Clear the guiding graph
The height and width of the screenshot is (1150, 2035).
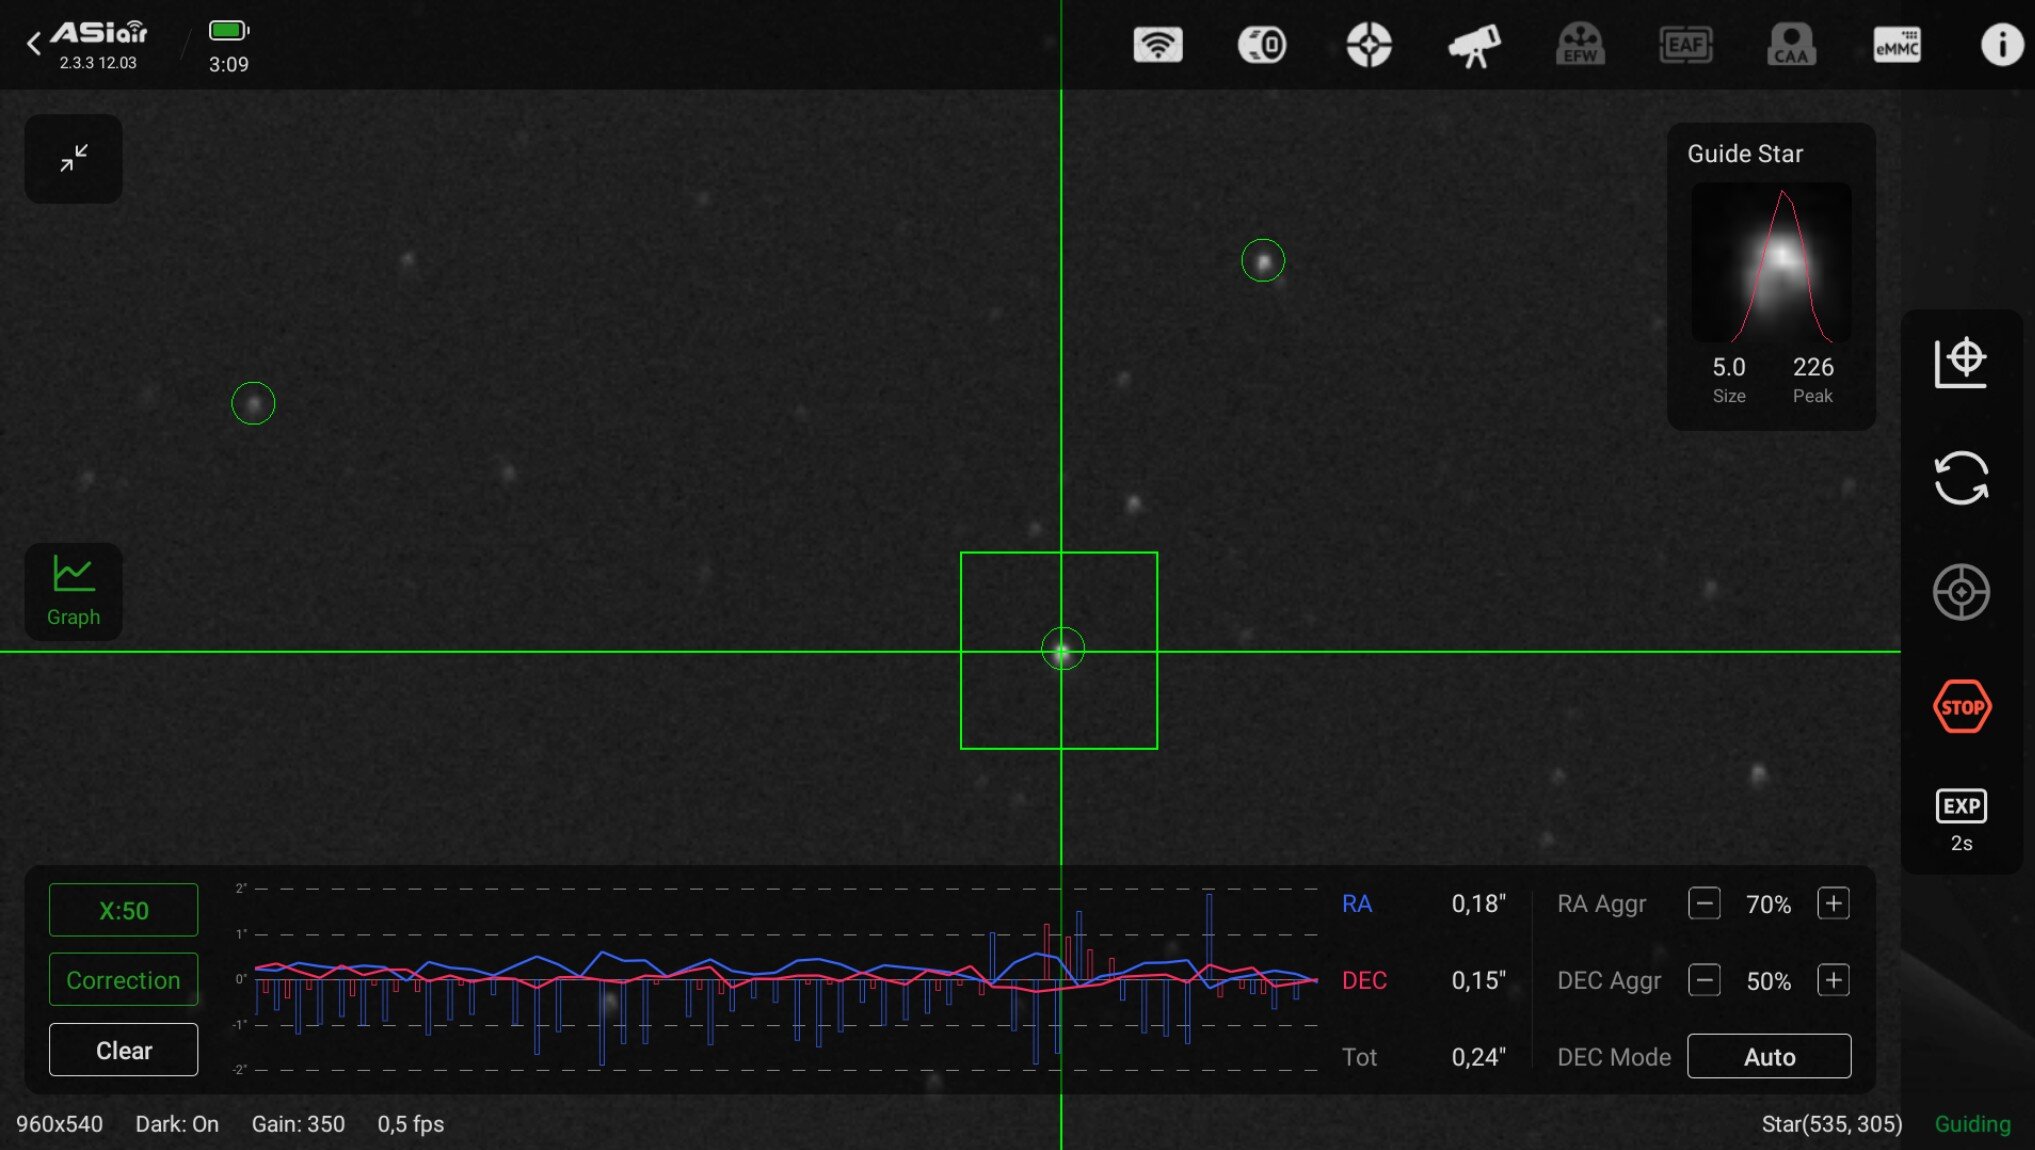123,1050
